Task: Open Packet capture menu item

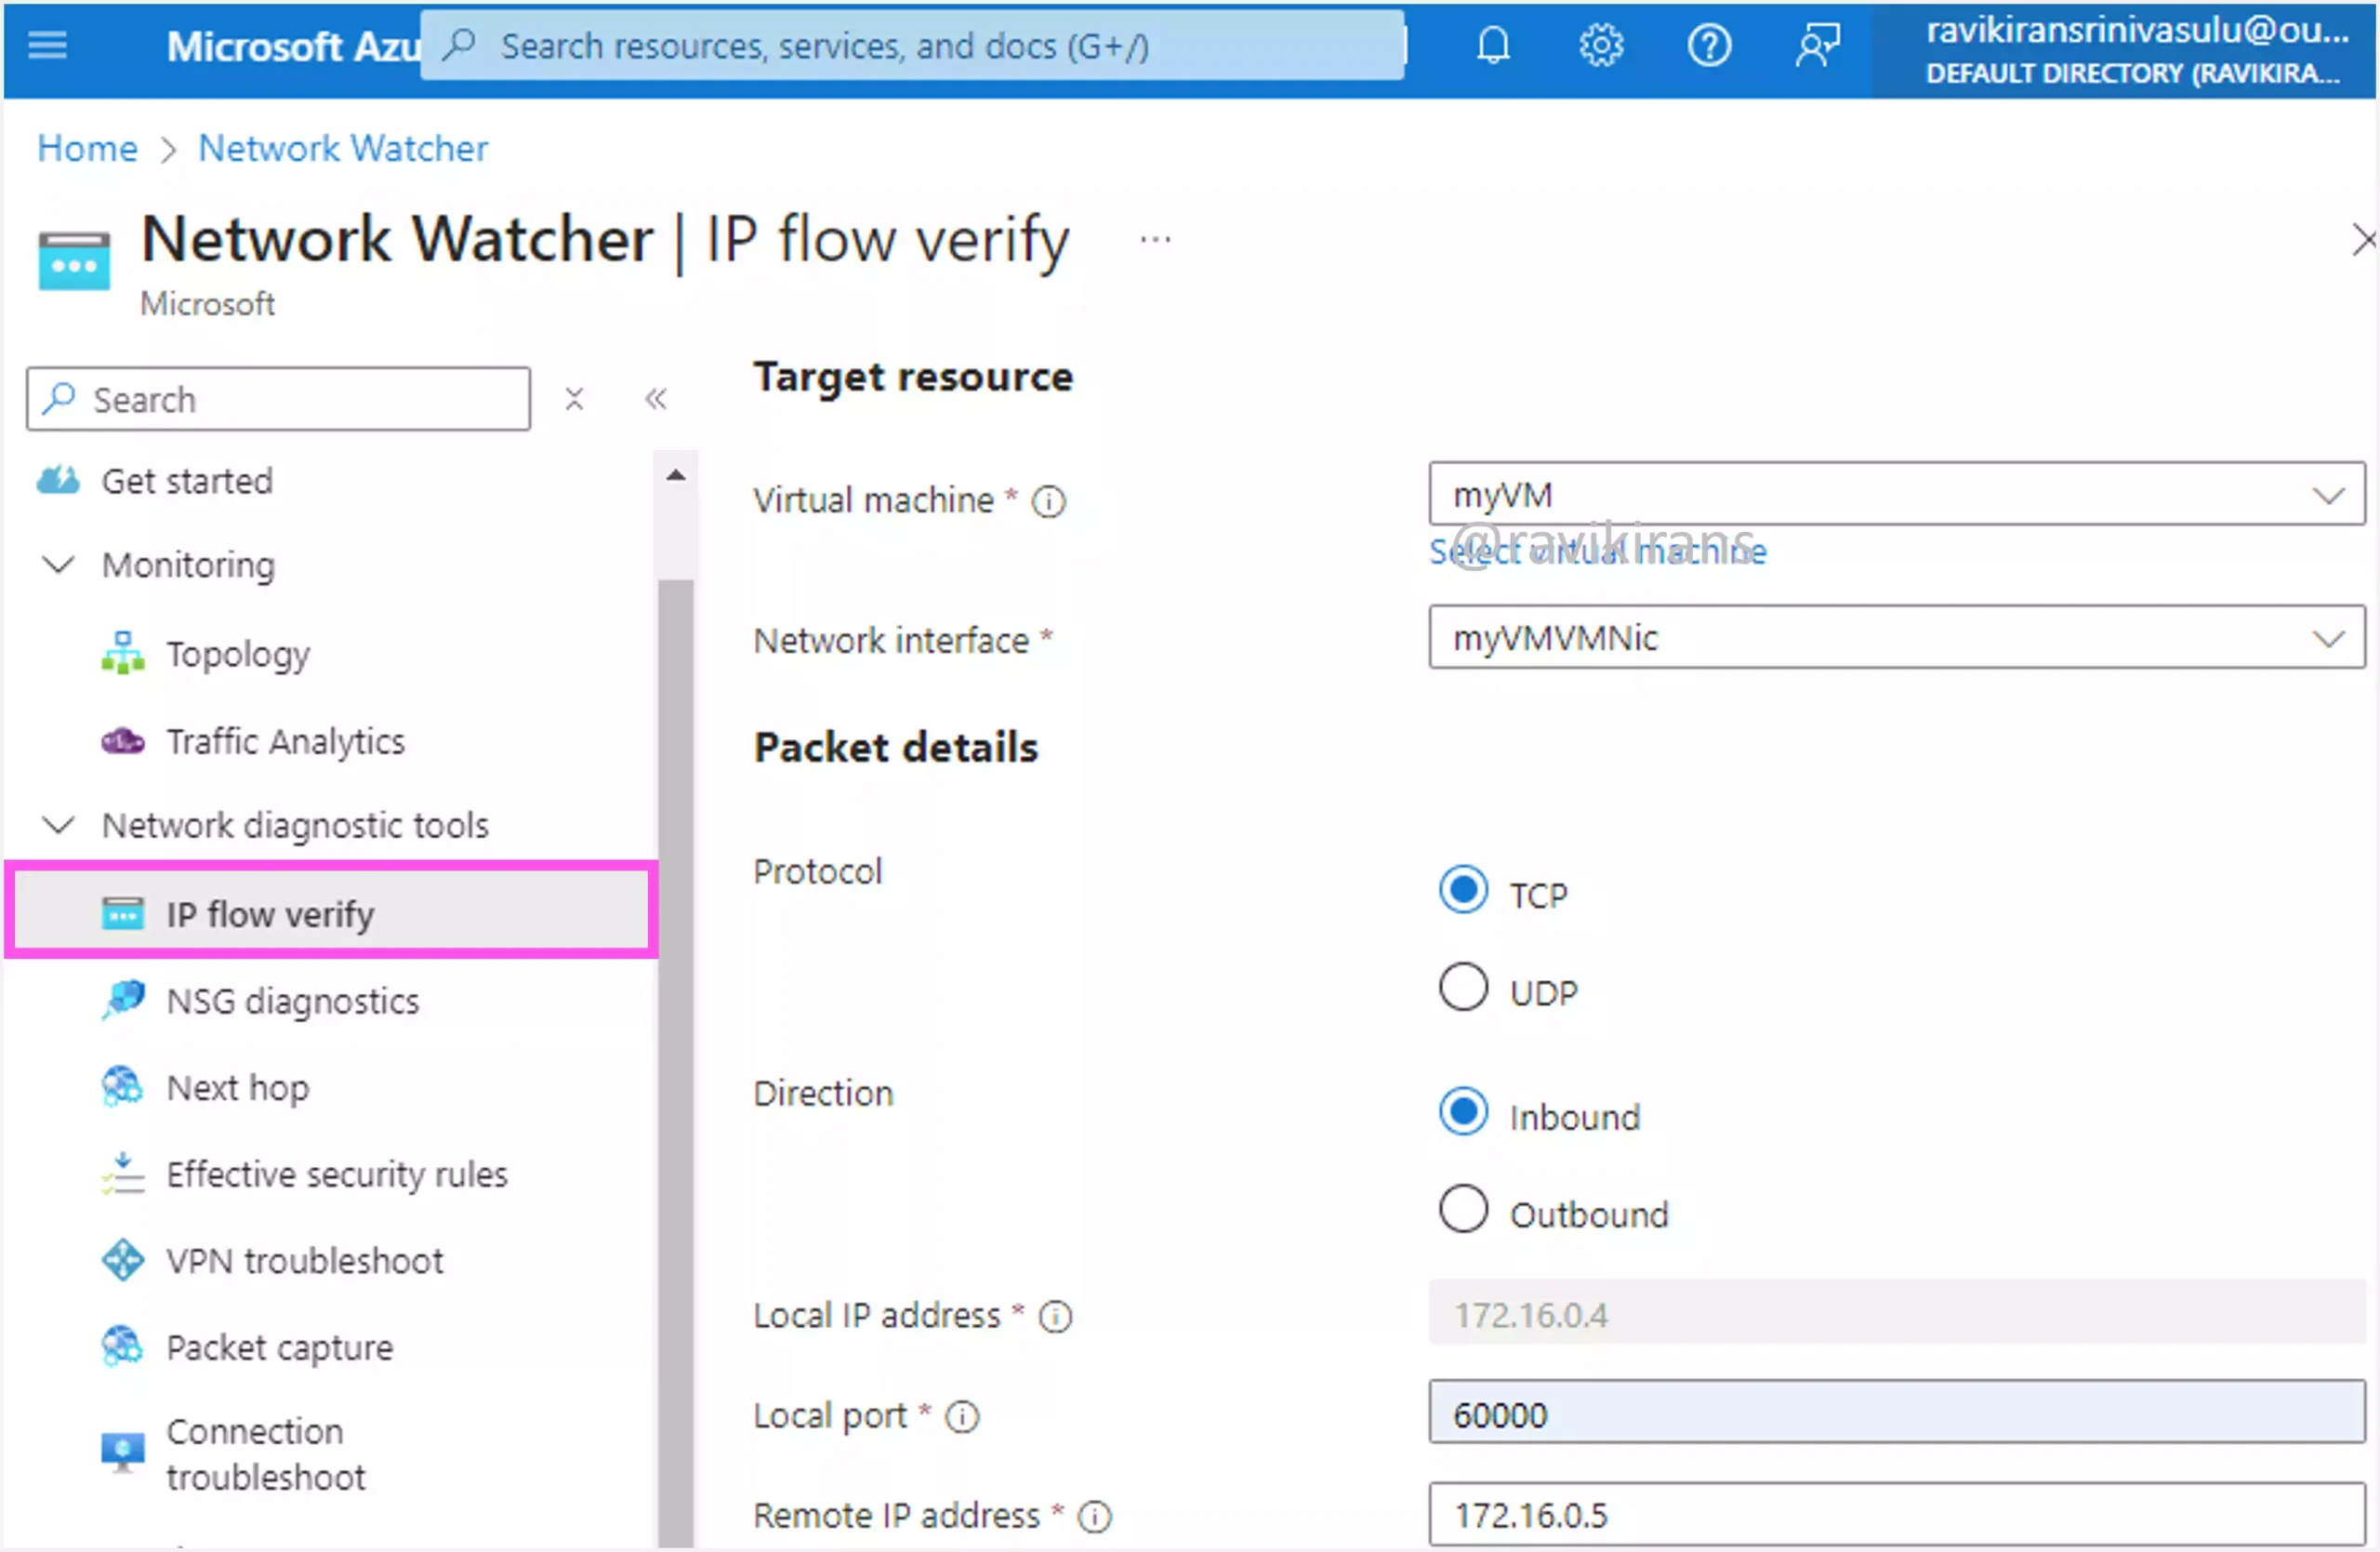Action: pos(280,1348)
